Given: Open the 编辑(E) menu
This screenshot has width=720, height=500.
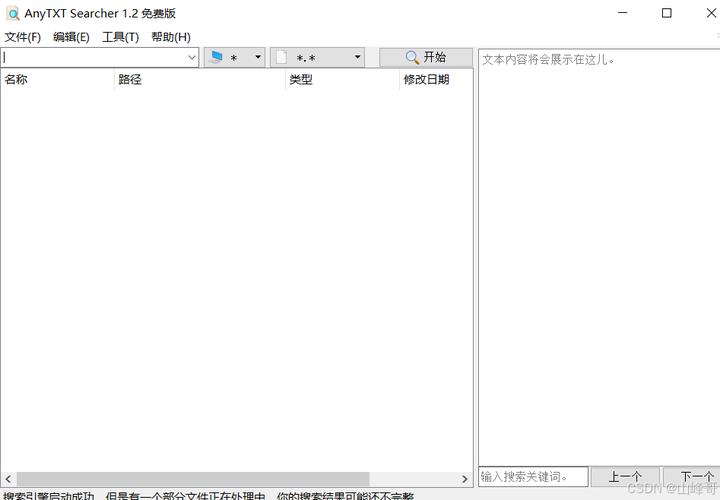Looking at the screenshot, I should click(71, 37).
